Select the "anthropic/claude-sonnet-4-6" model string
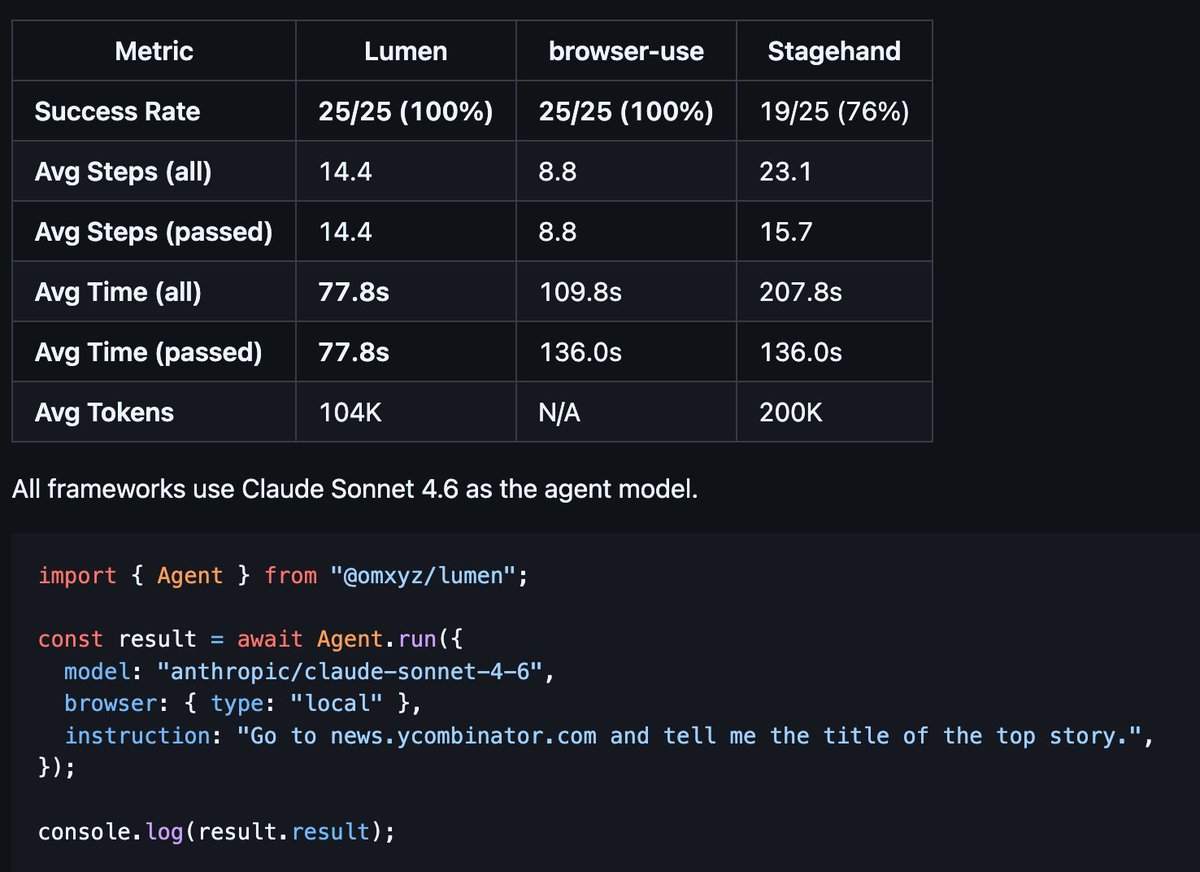 [x=351, y=670]
